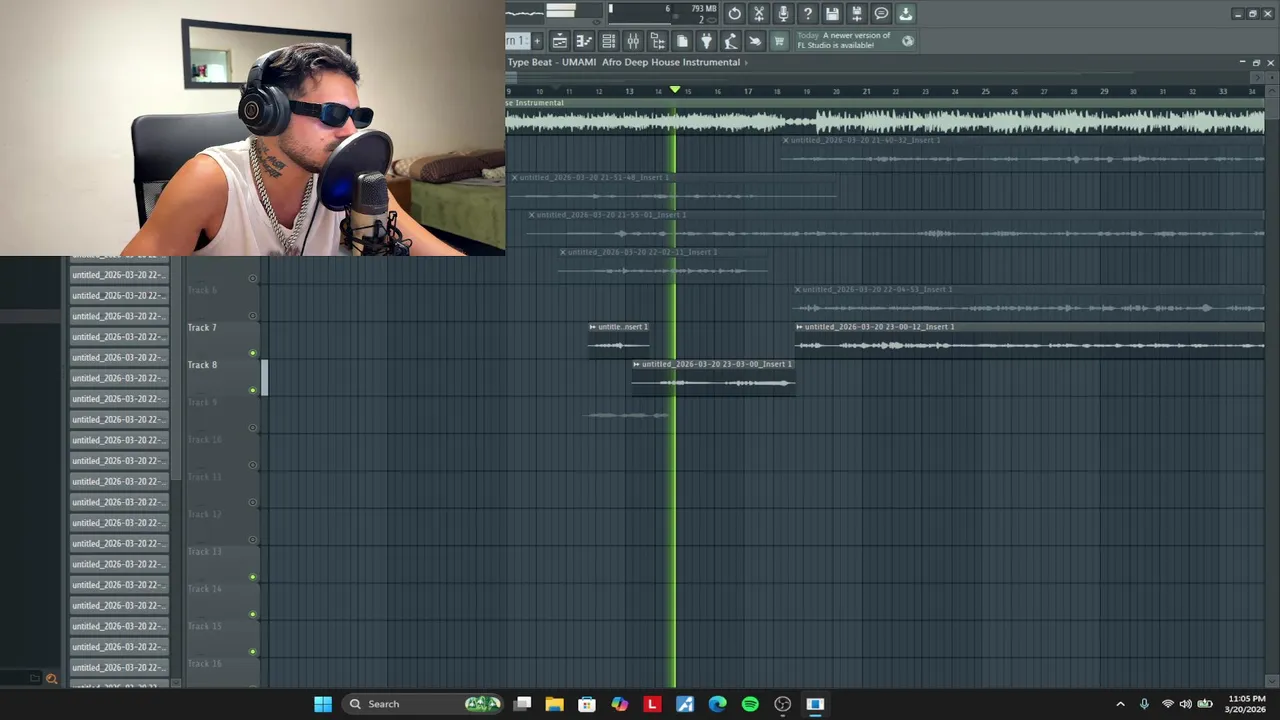Open the undo history panel icon

click(x=735, y=14)
